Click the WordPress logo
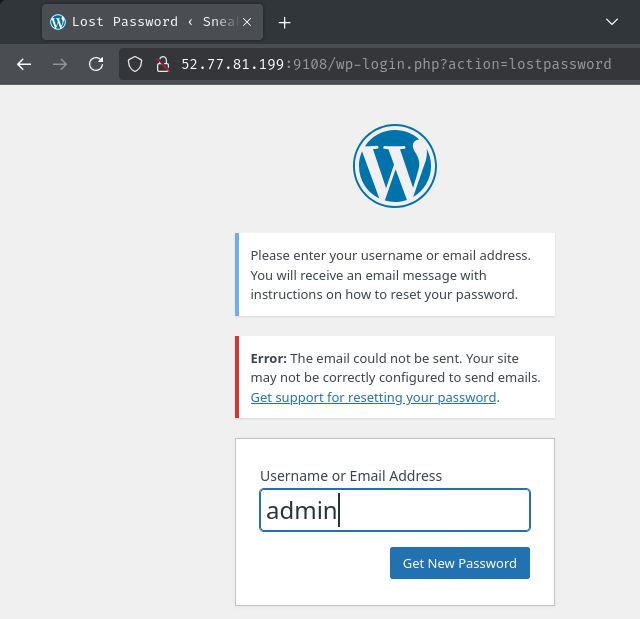640x619 pixels. (x=395, y=166)
